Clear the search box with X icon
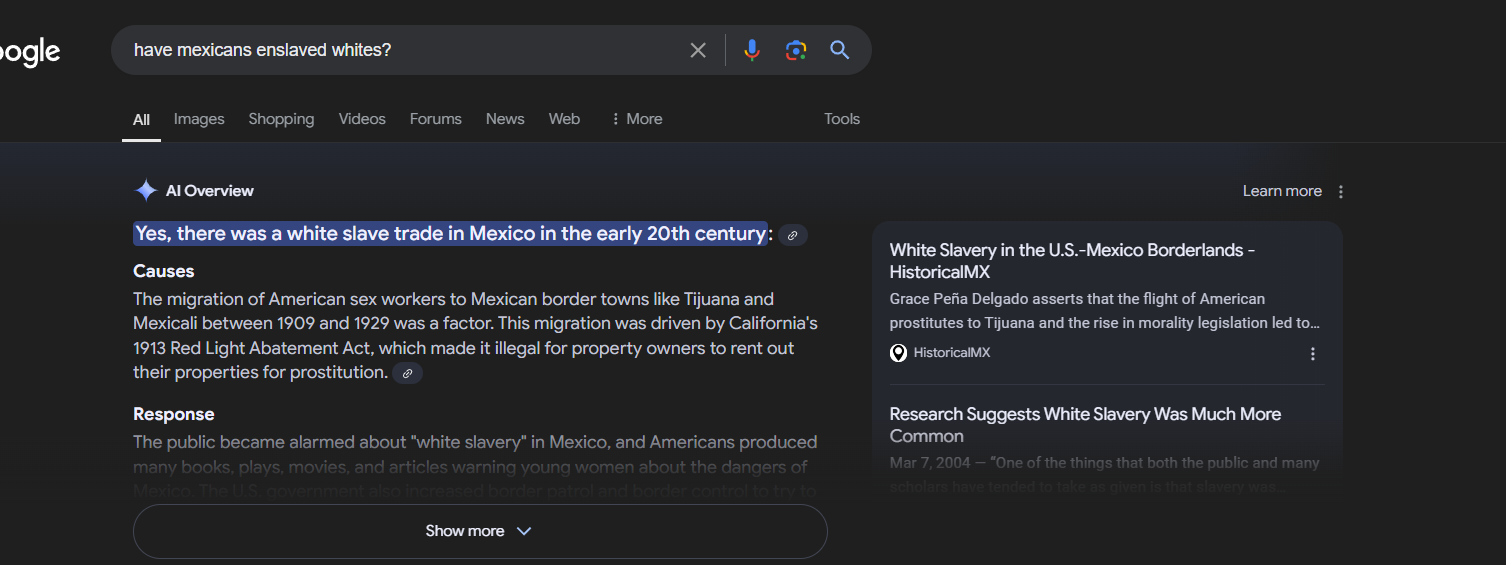This screenshot has width=1506, height=565. coord(698,50)
